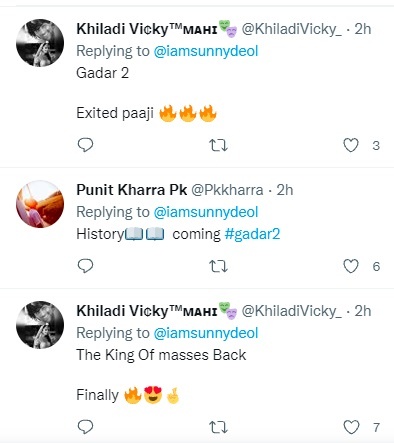Open Khiladi Vicky name on first tweet
This screenshot has width=394, height=443.
coord(147,29)
